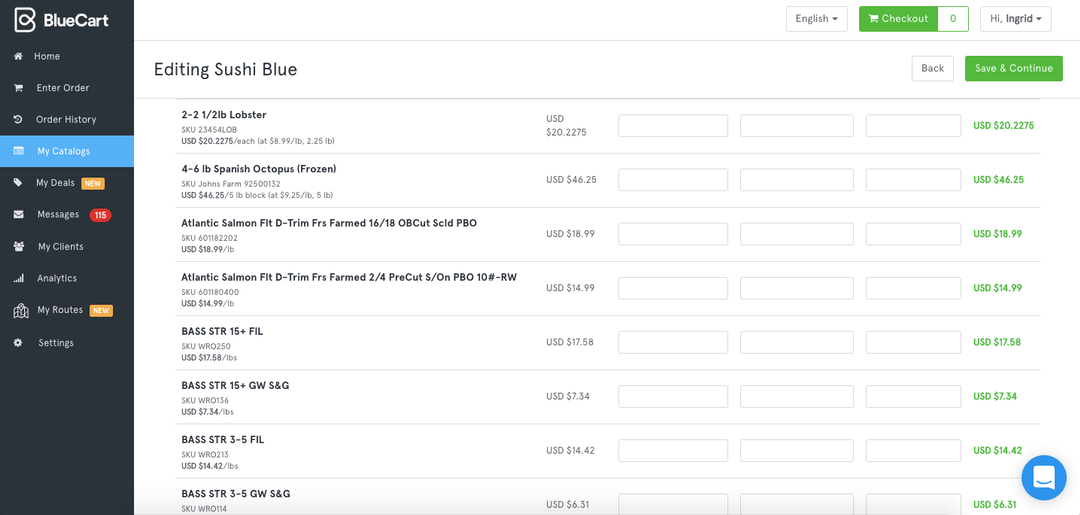Click green price USD $7.34
This screenshot has width=1080, height=515.
pyautogui.click(x=995, y=397)
